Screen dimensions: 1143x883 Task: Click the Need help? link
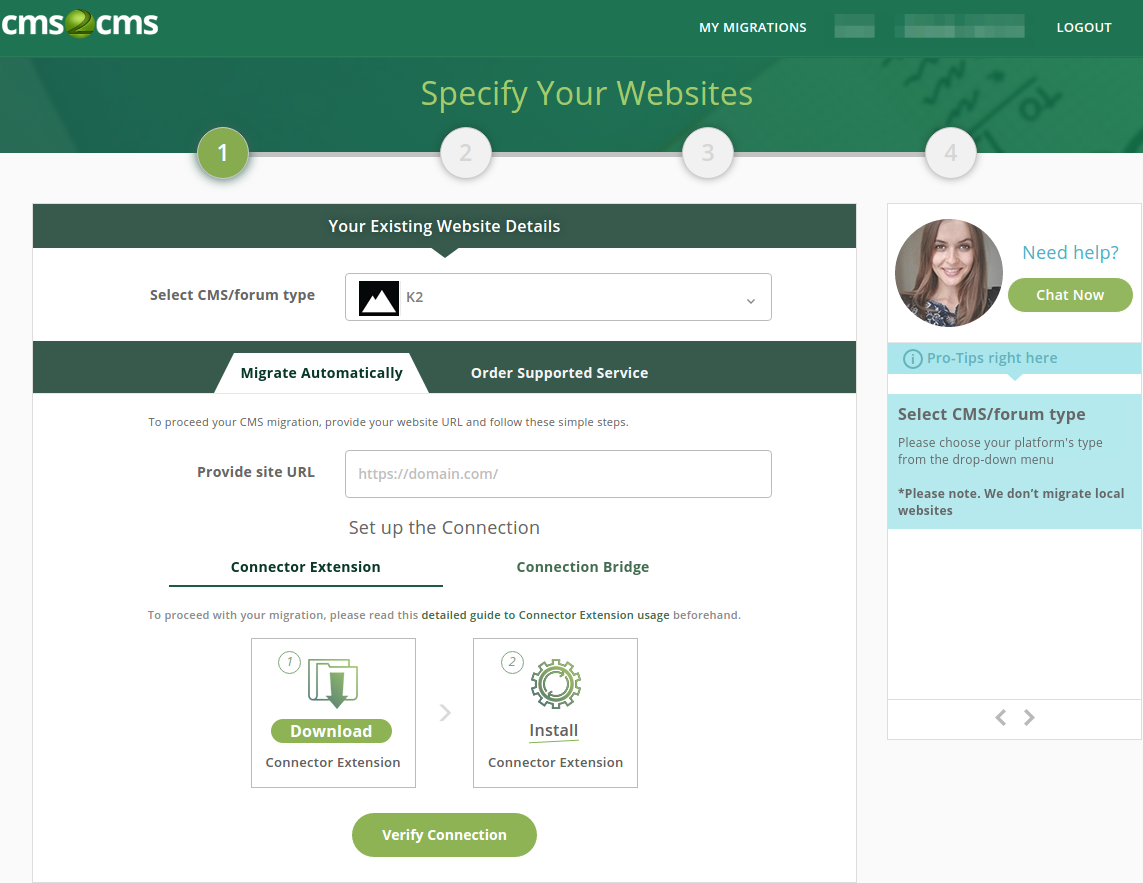pyautogui.click(x=1070, y=252)
